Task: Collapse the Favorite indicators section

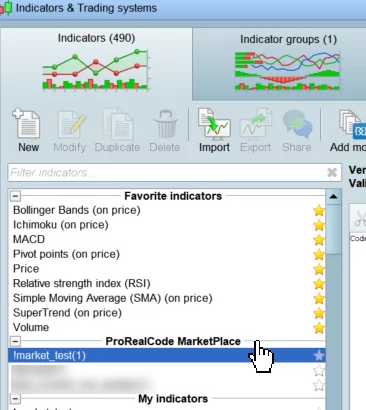Action: [x=15, y=196]
